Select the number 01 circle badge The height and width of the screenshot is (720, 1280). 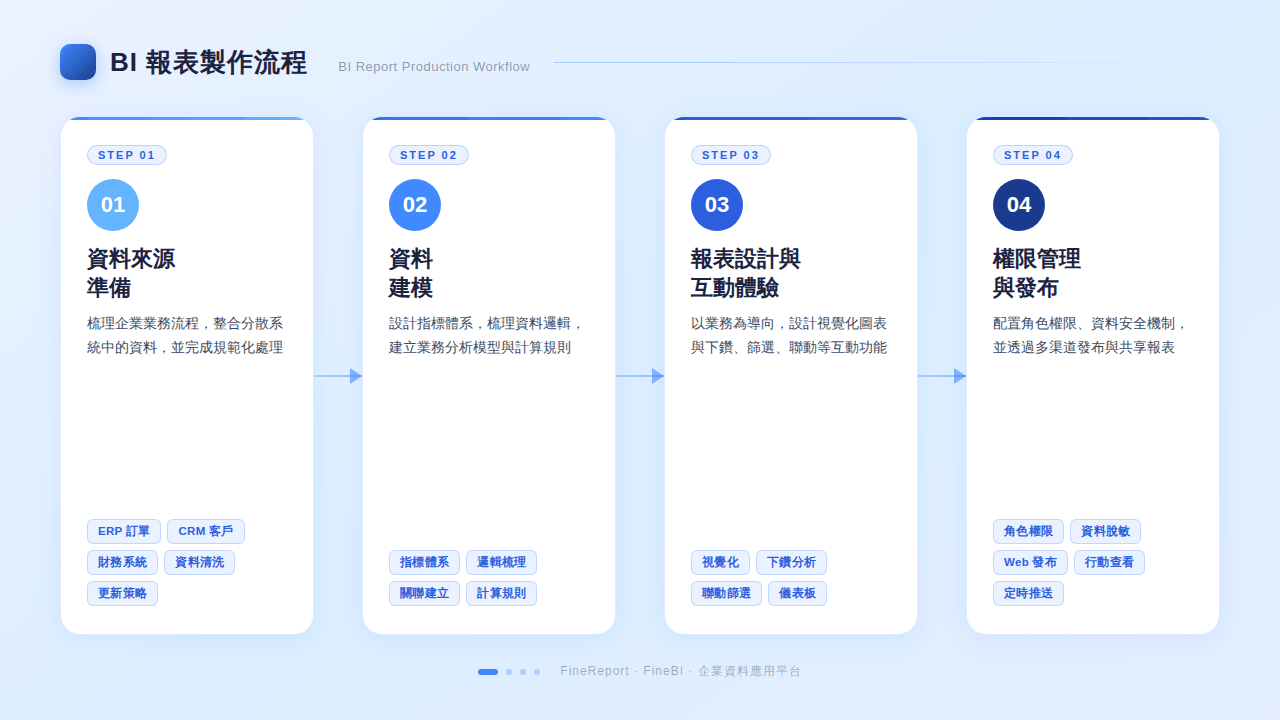(113, 205)
